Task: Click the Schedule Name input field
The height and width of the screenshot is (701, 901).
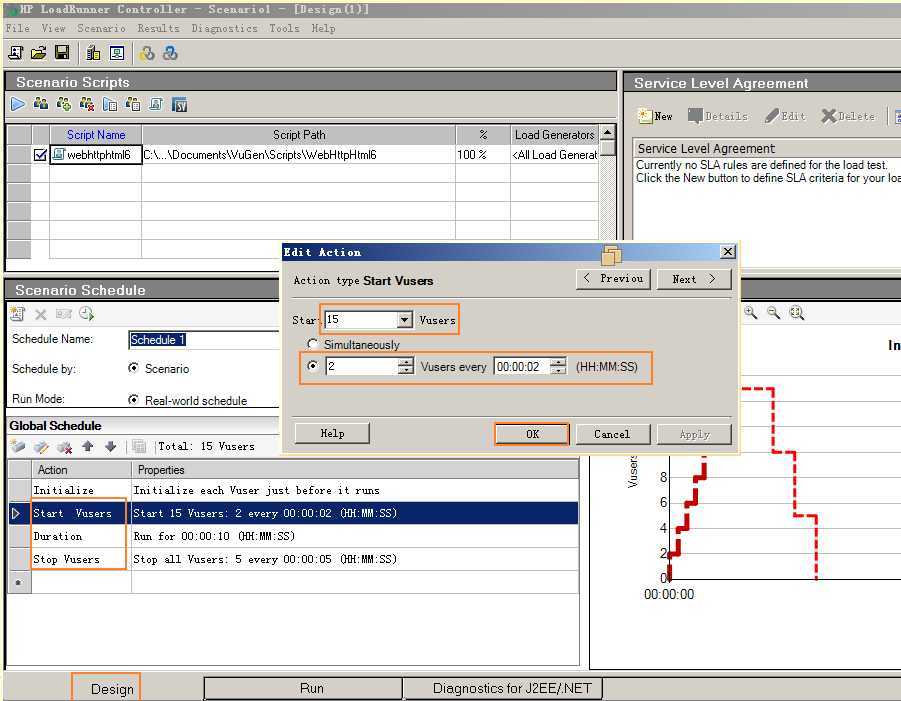Action: click(x=204, y=339)
